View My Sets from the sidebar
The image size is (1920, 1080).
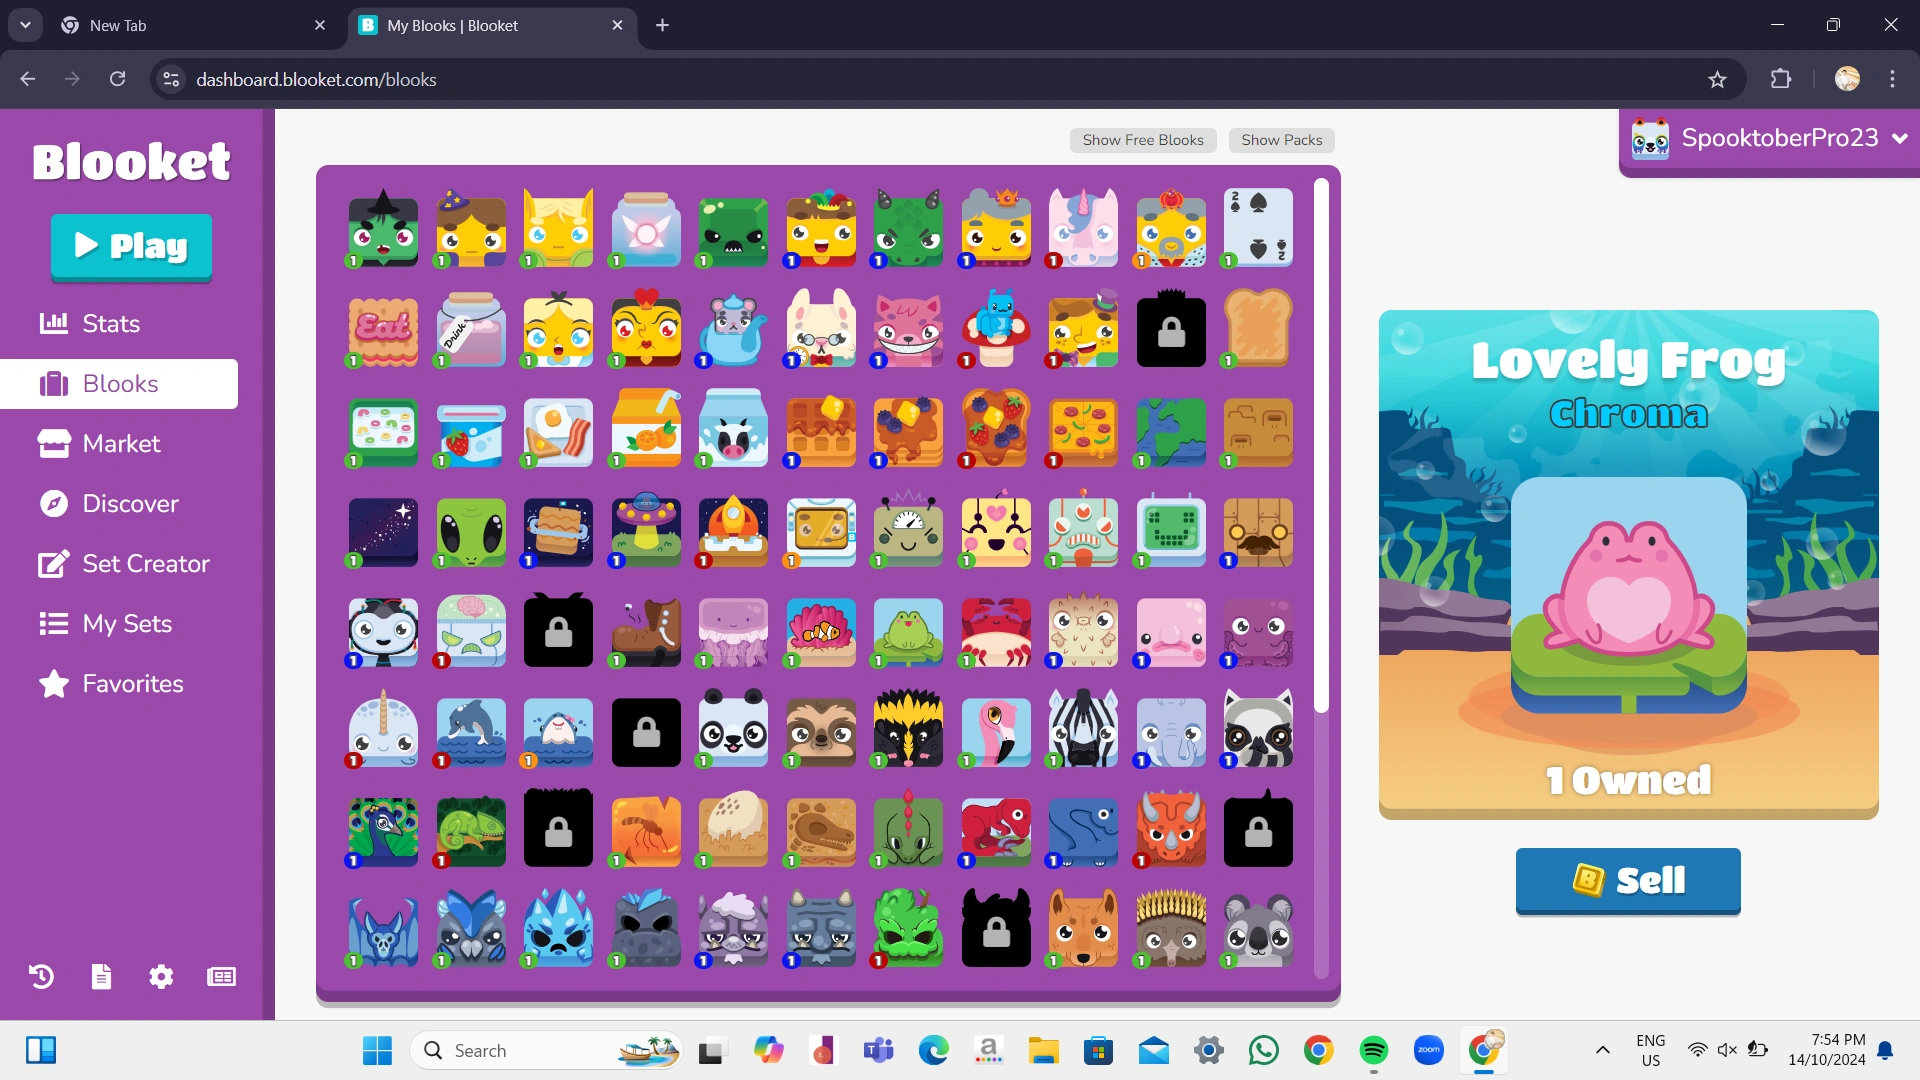coord(127,624)
